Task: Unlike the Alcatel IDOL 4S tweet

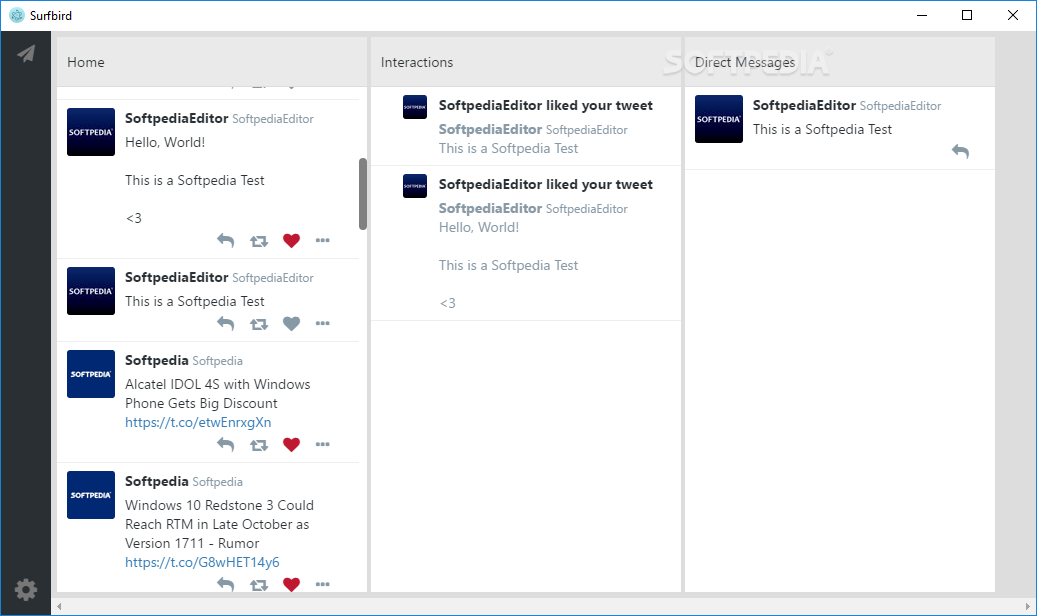Action: click(291, 445)
